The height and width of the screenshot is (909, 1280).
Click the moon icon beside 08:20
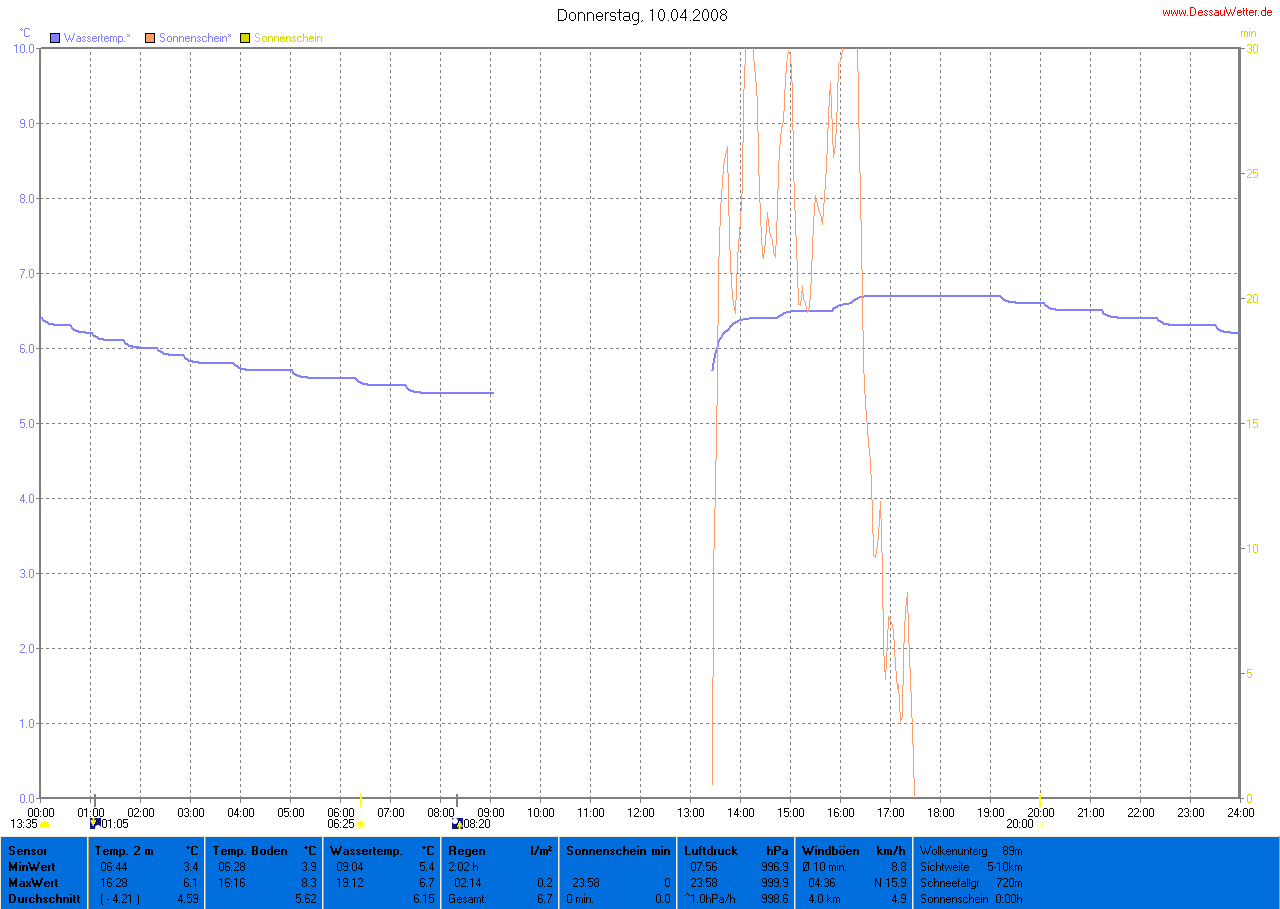point(457,823)
